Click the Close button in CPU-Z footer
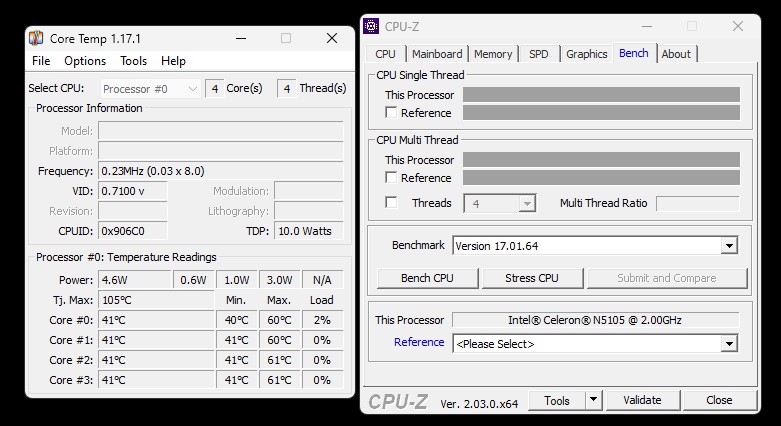781x426 pixels. click(x=719, y=400)
